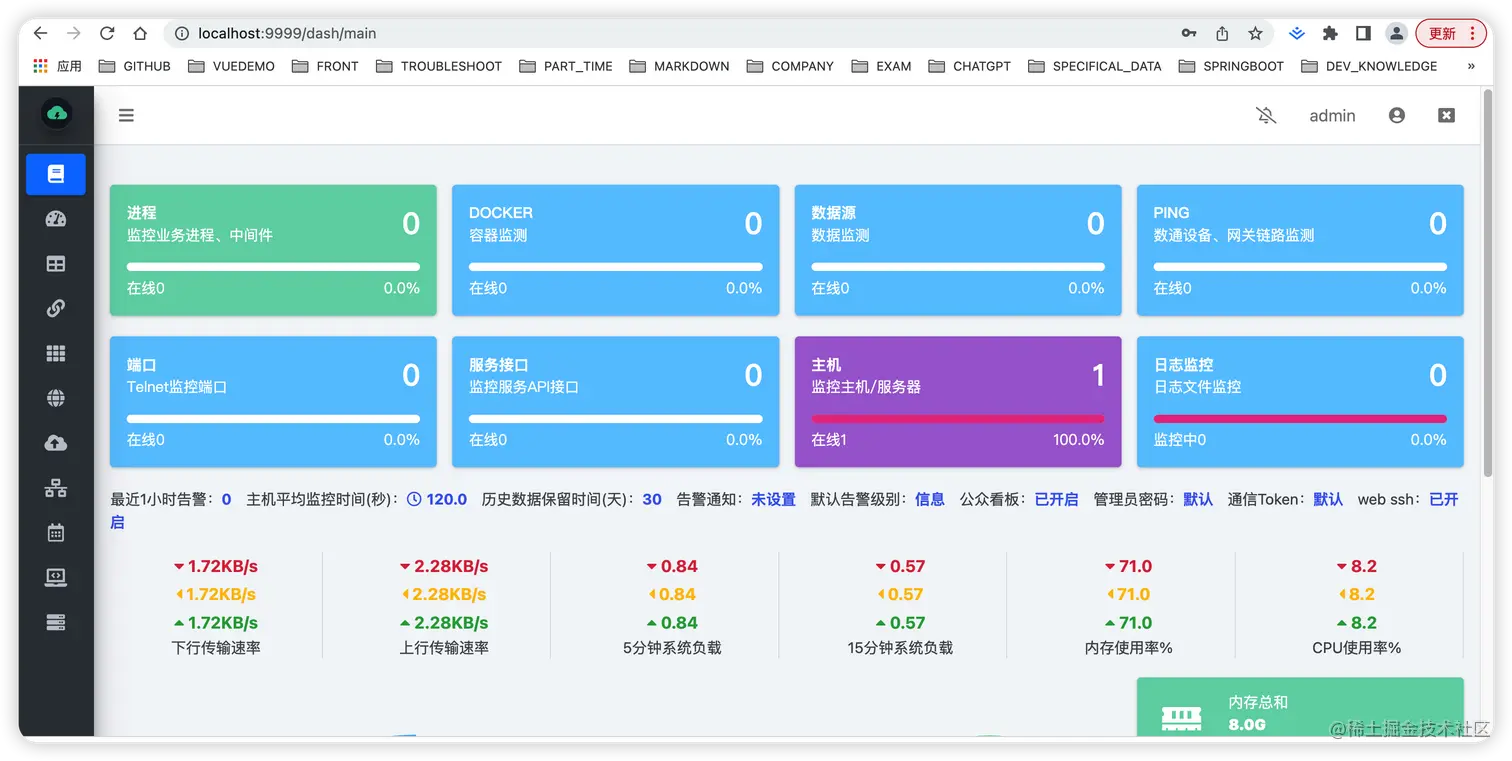This screenshot has height=761, width=1512.
Task: Open the 最近1小时告警 count link 0
Action: click(227, 499)
